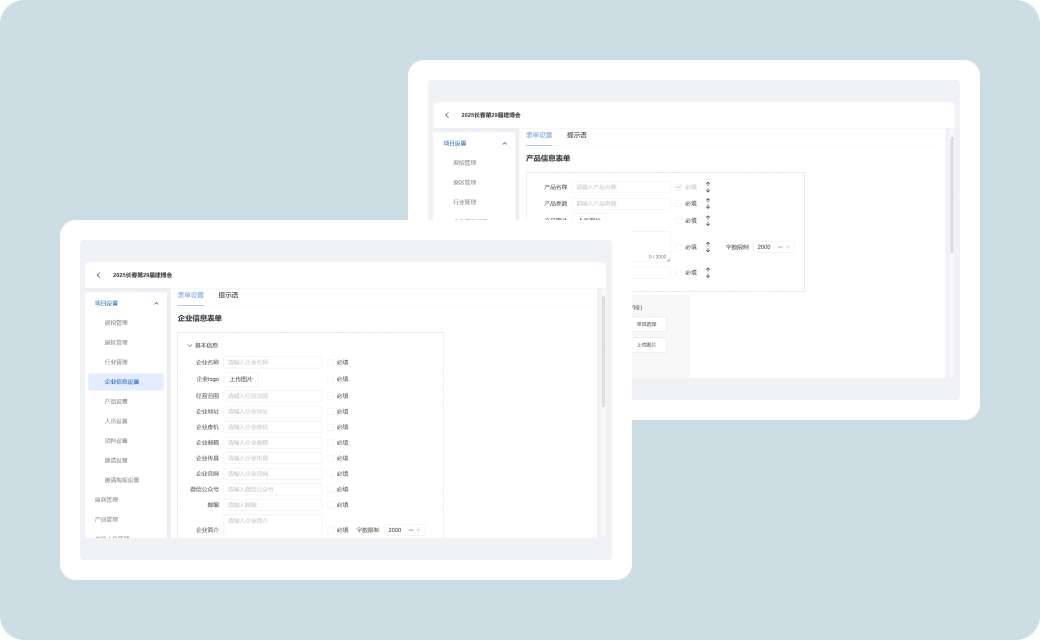Click 单项选择 button in product window
The height and width of the screenshot is (640, 1040).
(647, 324)
